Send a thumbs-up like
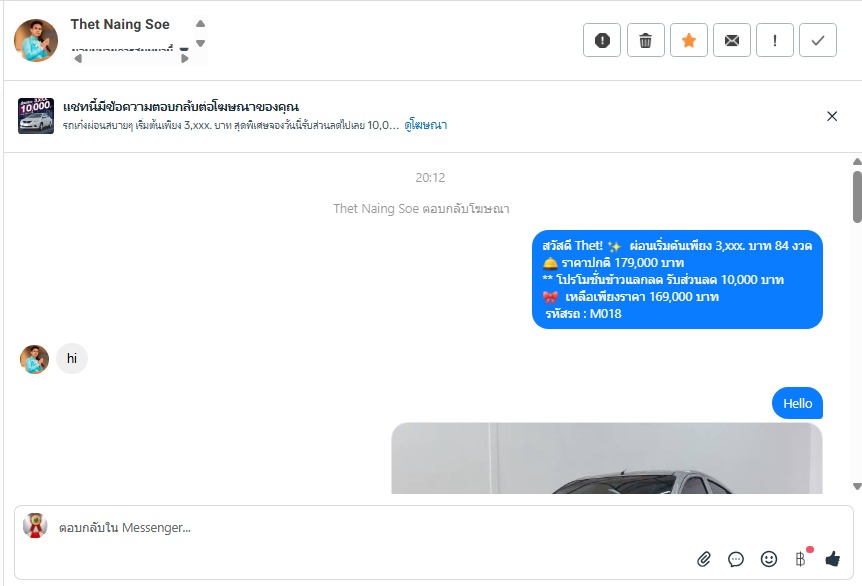 (832, 559)
